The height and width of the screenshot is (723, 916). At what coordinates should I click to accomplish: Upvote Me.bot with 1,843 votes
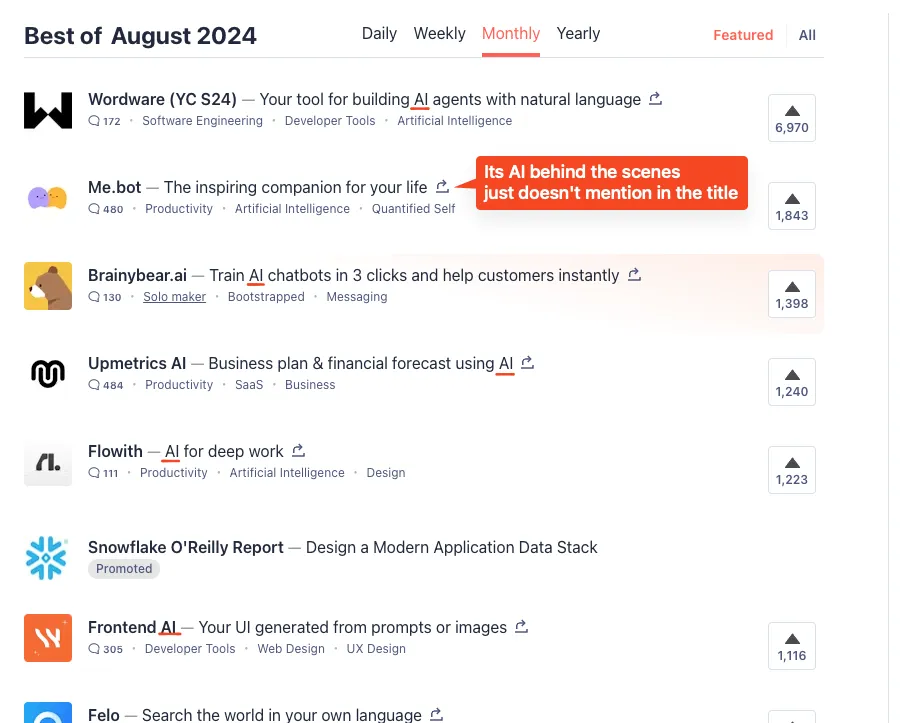[792, 206]
